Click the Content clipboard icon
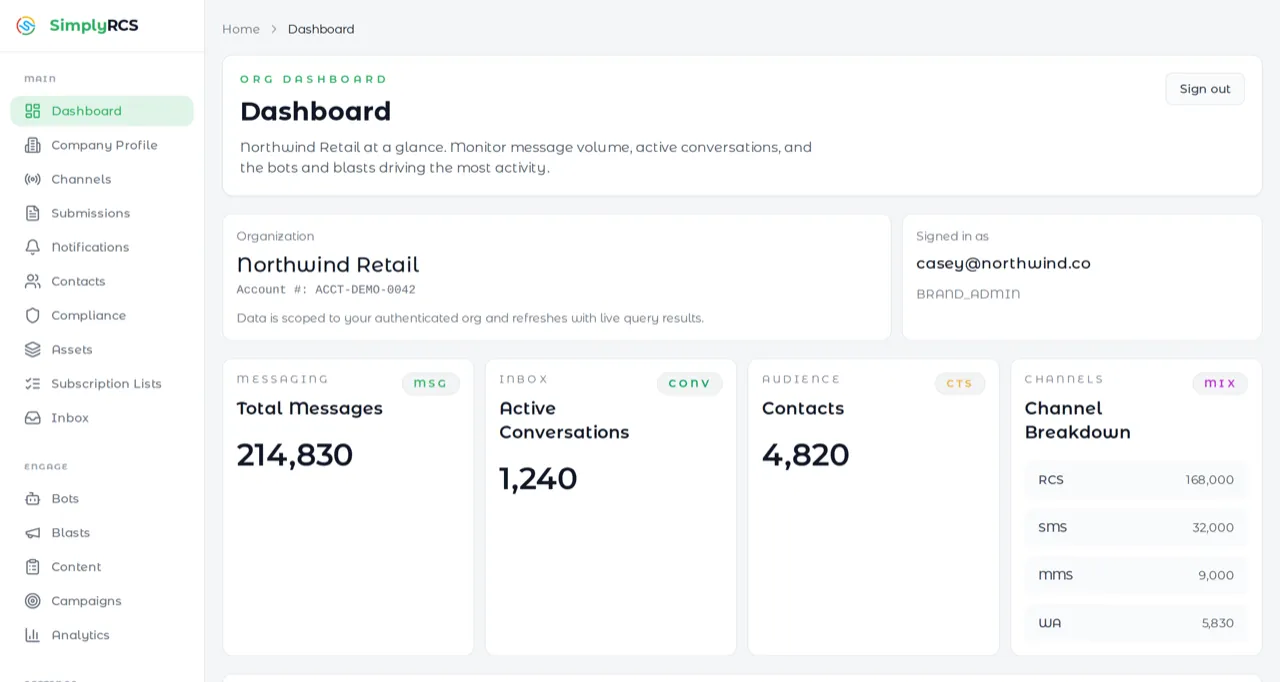Screen dimensions: 1280x682 [33, 566]
